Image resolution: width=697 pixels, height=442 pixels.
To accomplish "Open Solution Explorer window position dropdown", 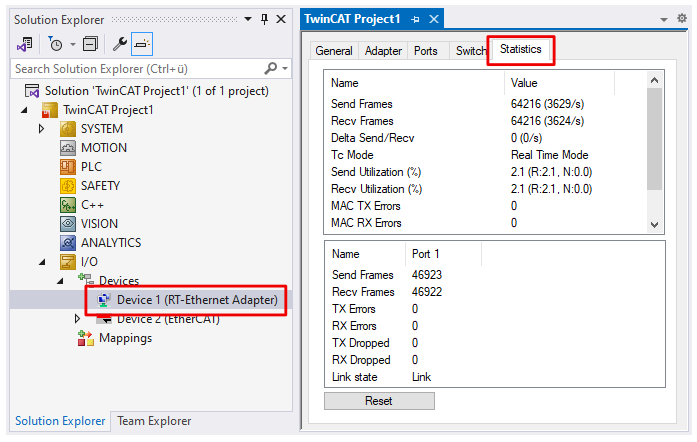I will 248,19.
